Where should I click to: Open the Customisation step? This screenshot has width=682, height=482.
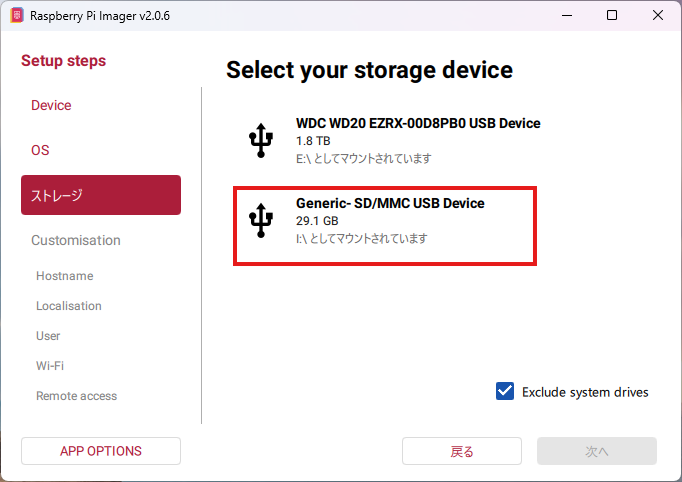pos(76,240)
